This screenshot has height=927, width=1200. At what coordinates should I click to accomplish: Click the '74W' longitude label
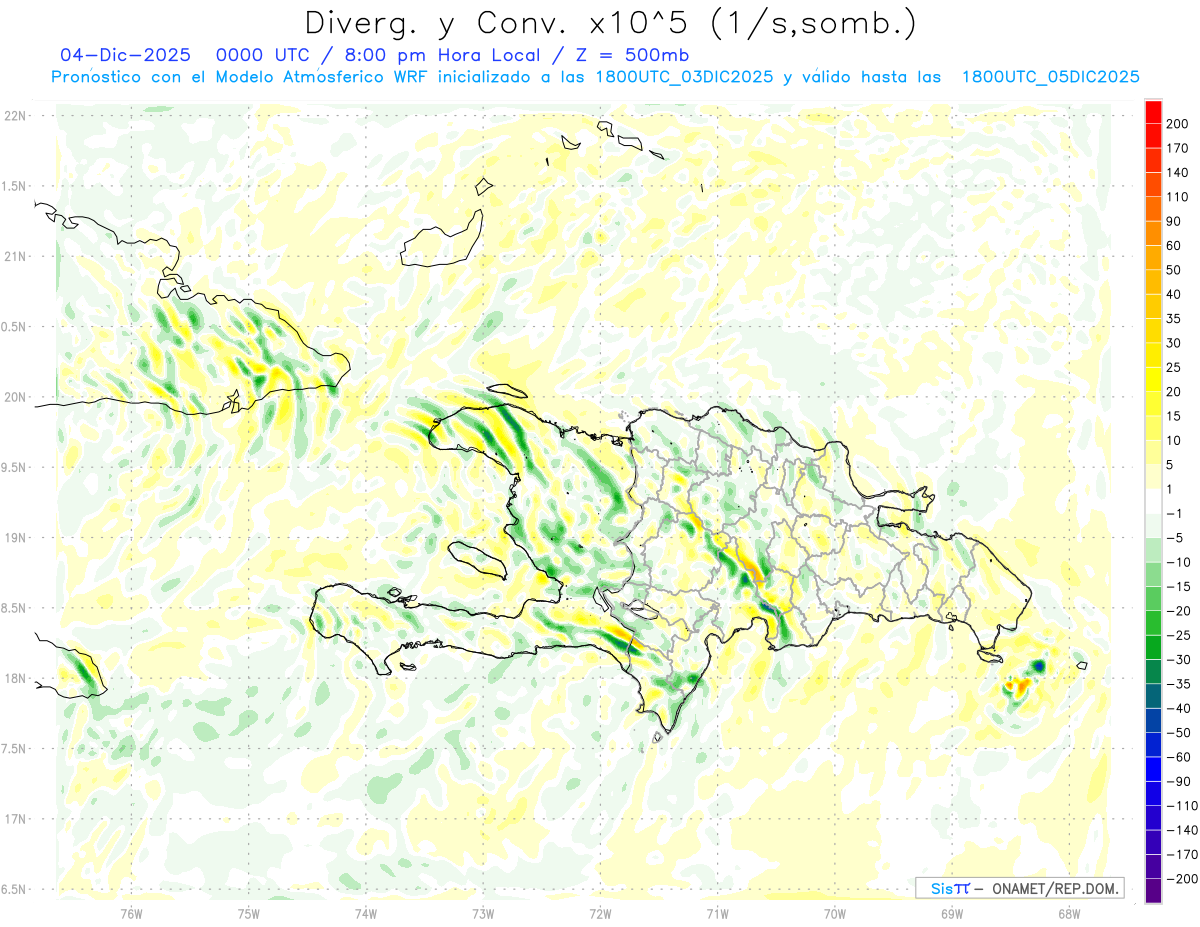click(366, 912)
